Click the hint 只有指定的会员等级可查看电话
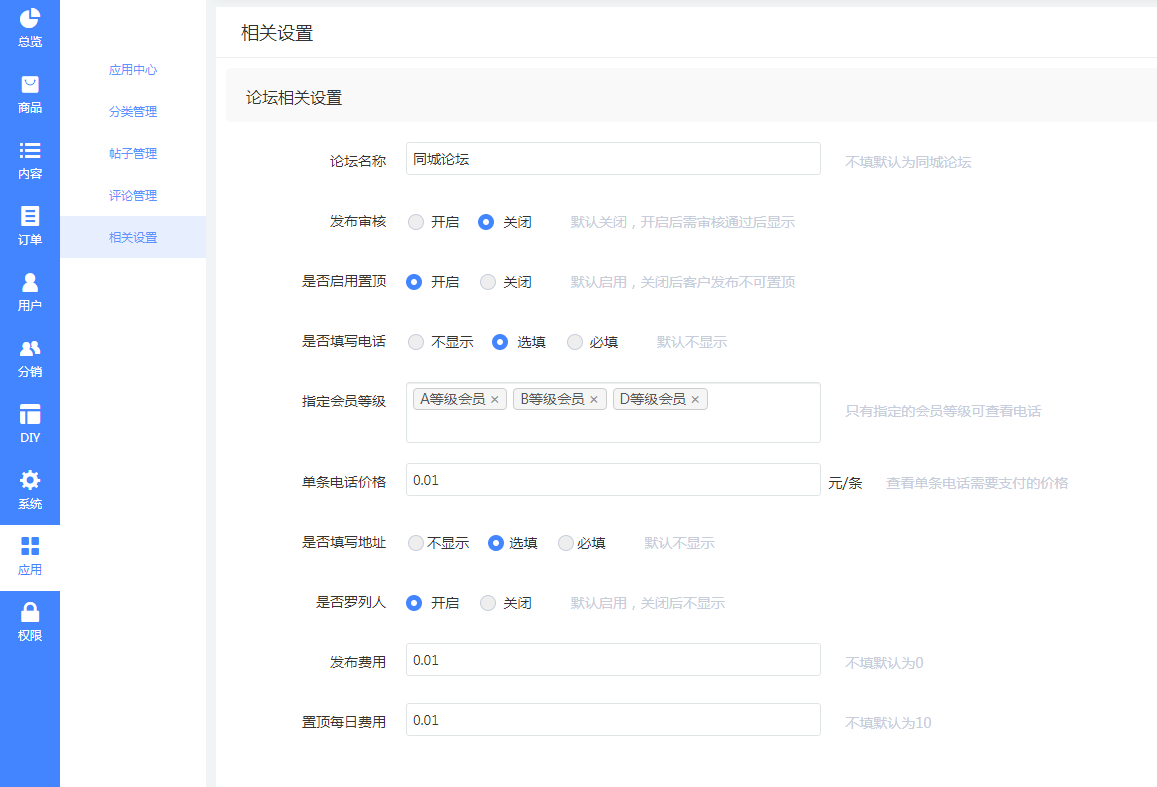The image size is (1157, 787). coord(943,412)
